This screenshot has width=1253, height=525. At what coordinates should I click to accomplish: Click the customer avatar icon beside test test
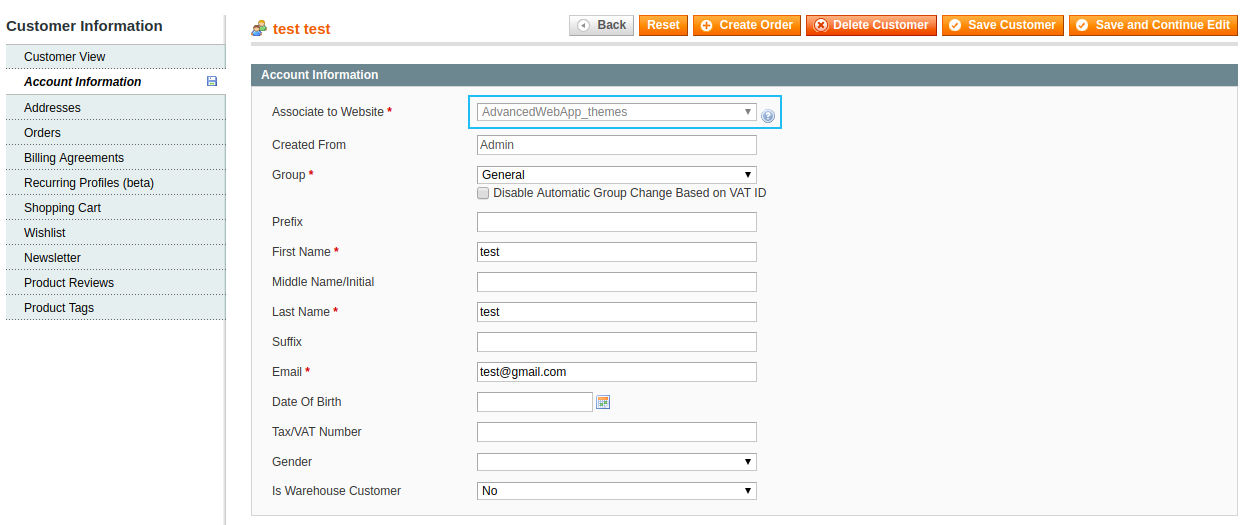pyautogui.click(x=259, y=28)
